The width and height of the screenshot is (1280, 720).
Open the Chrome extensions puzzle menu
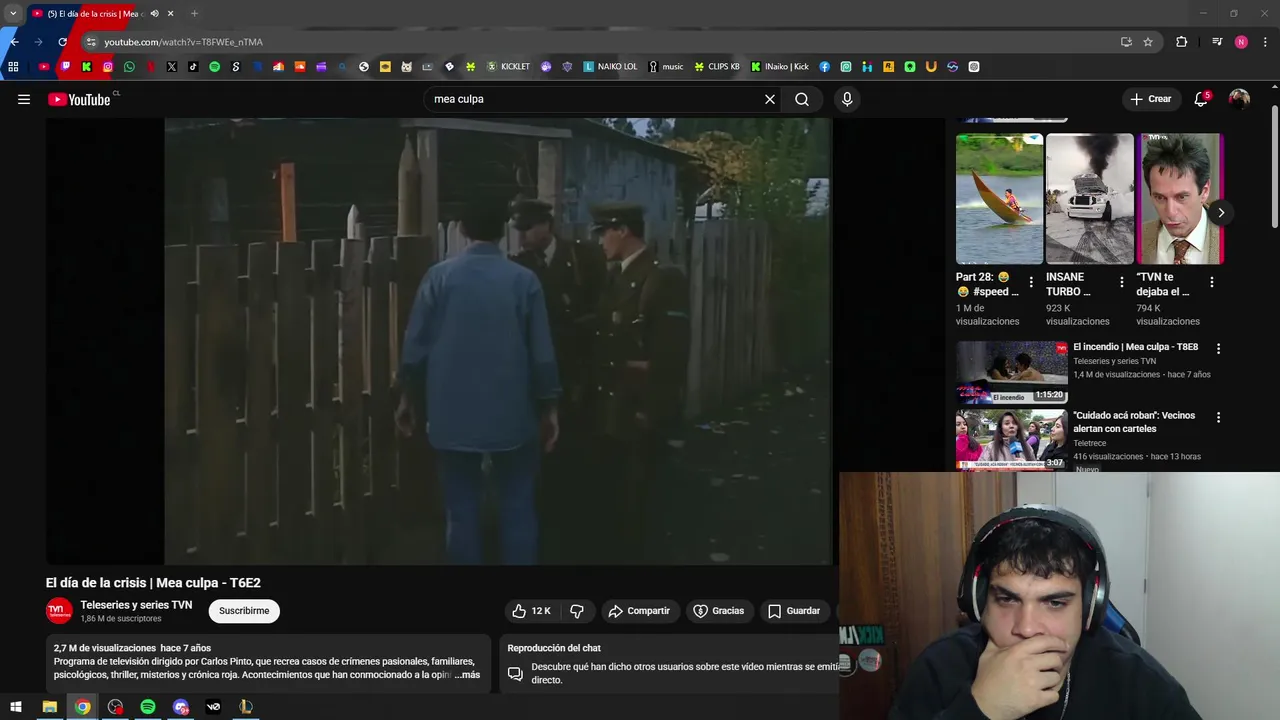(1181, 42)
